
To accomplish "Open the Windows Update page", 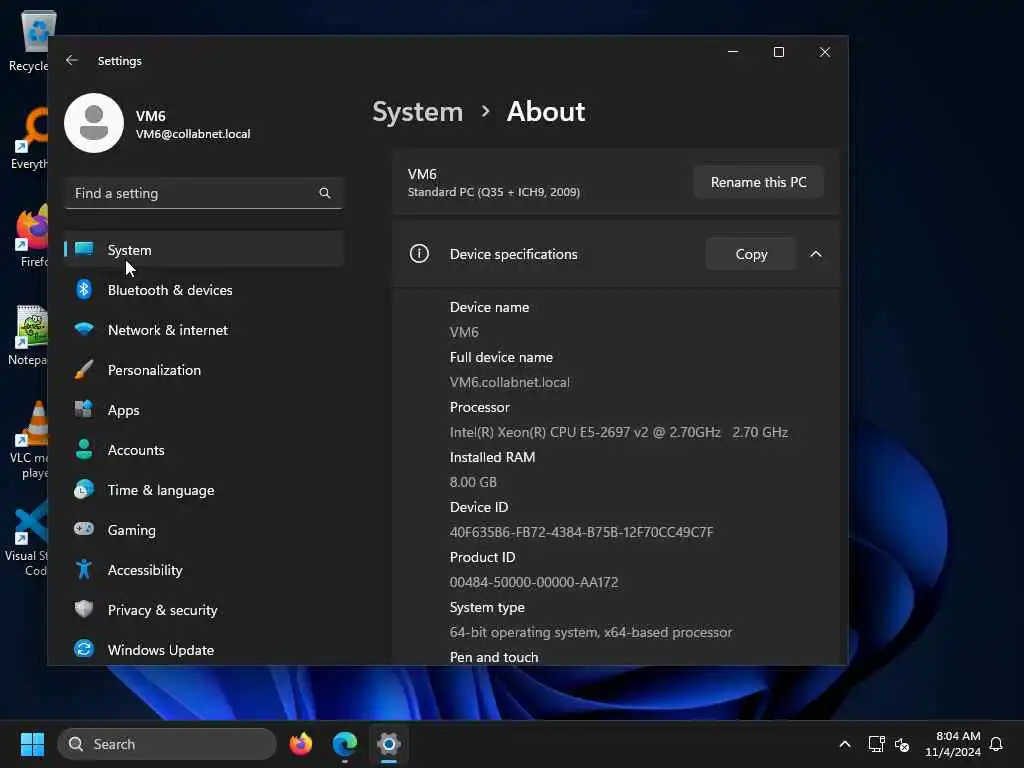I will coord(204,649).
